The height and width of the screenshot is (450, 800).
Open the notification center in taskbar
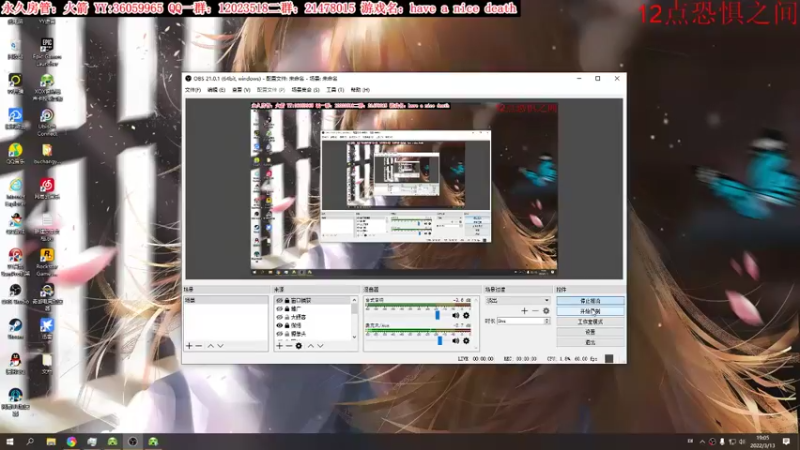point(786,441)
